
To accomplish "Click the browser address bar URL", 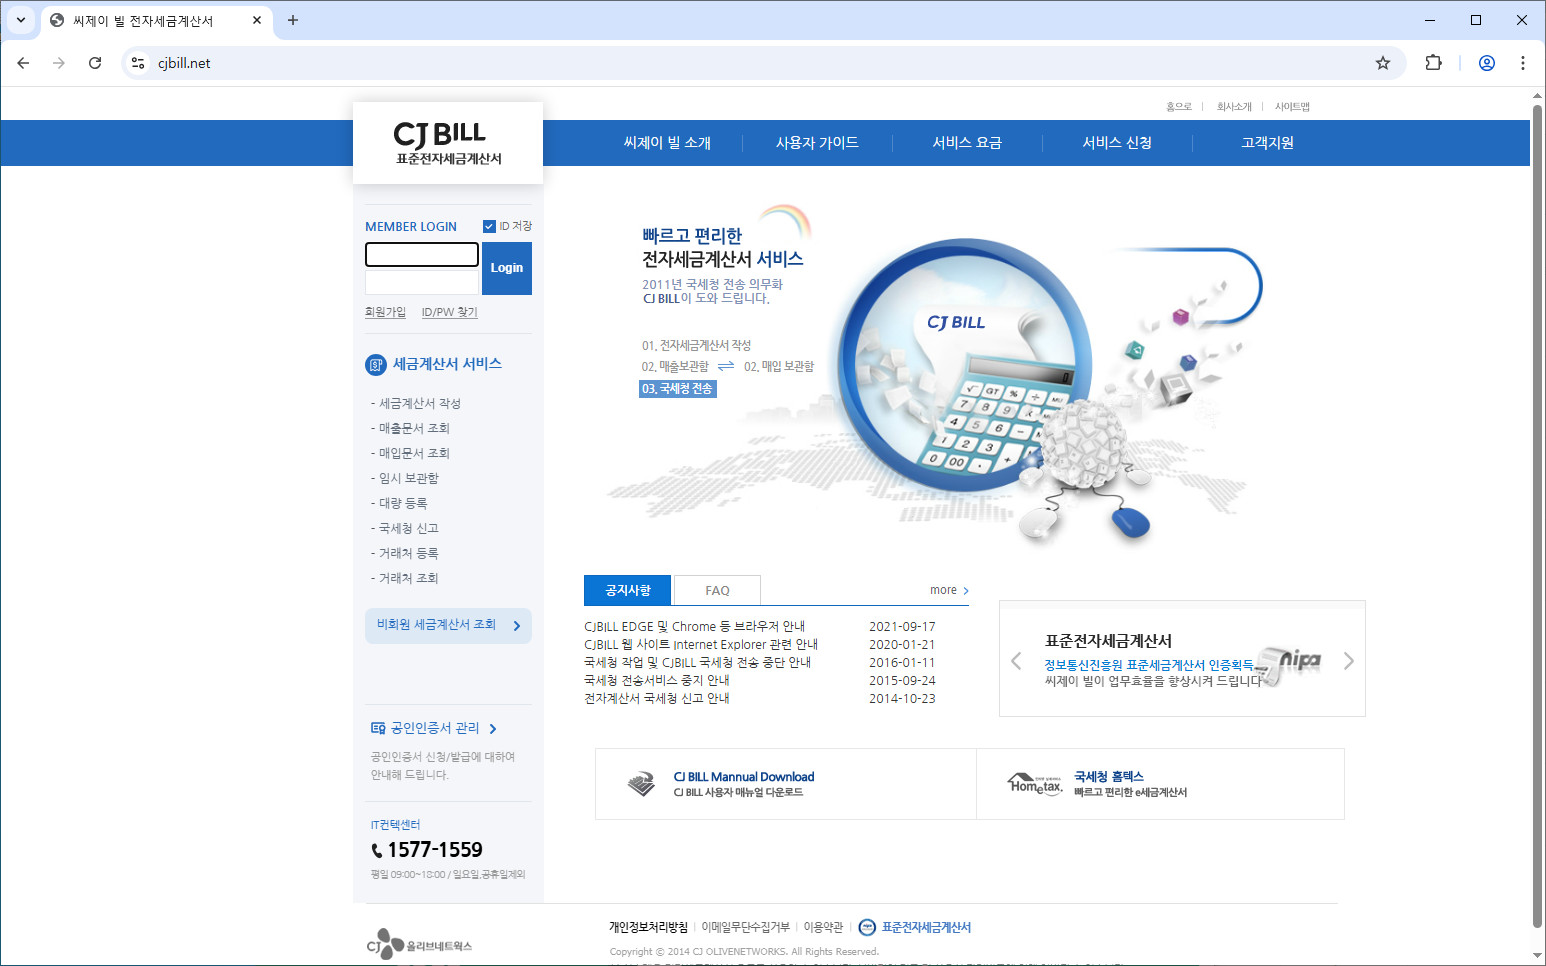I will click(184, 63).
